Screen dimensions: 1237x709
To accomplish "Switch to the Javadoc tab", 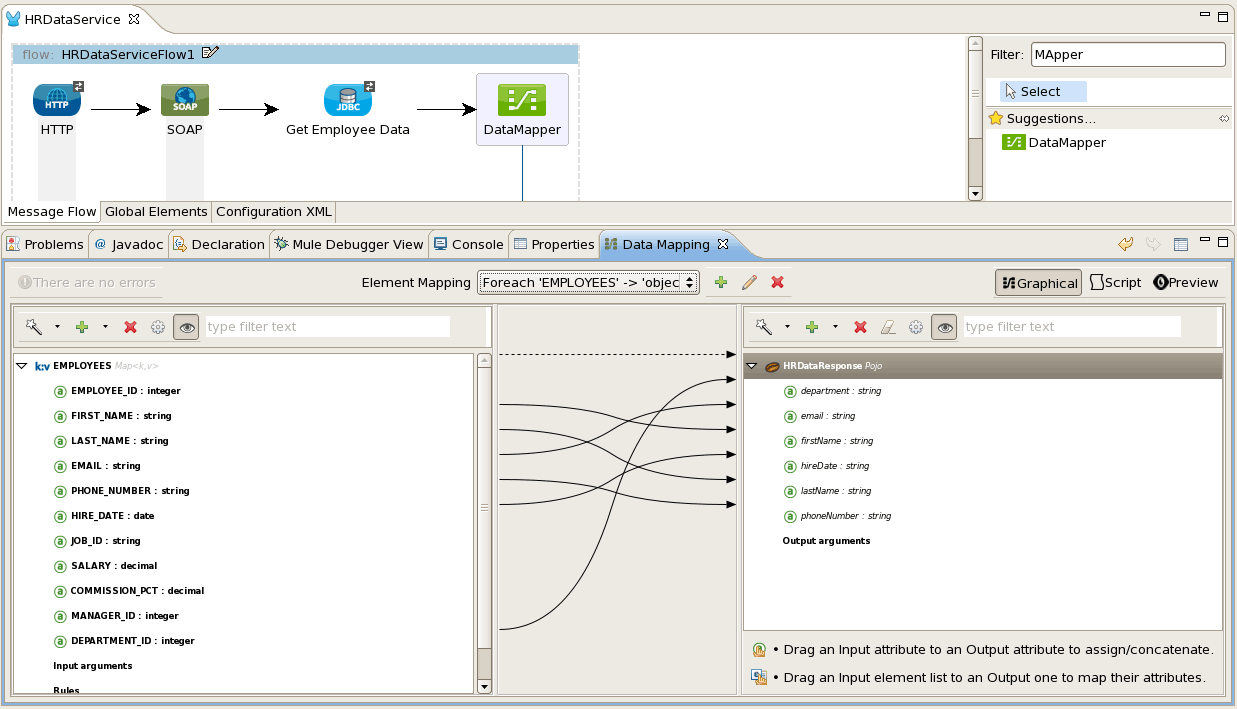I will [128, 244].
